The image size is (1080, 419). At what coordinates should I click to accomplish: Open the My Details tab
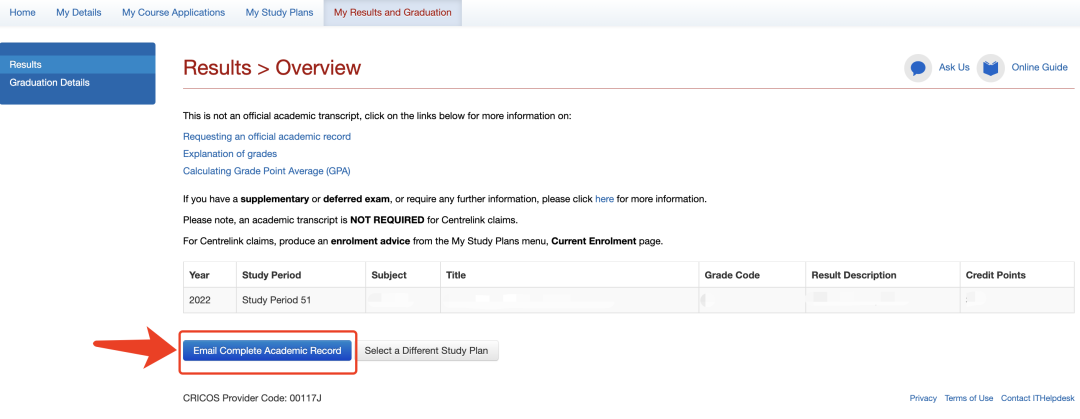click(77, 12)
